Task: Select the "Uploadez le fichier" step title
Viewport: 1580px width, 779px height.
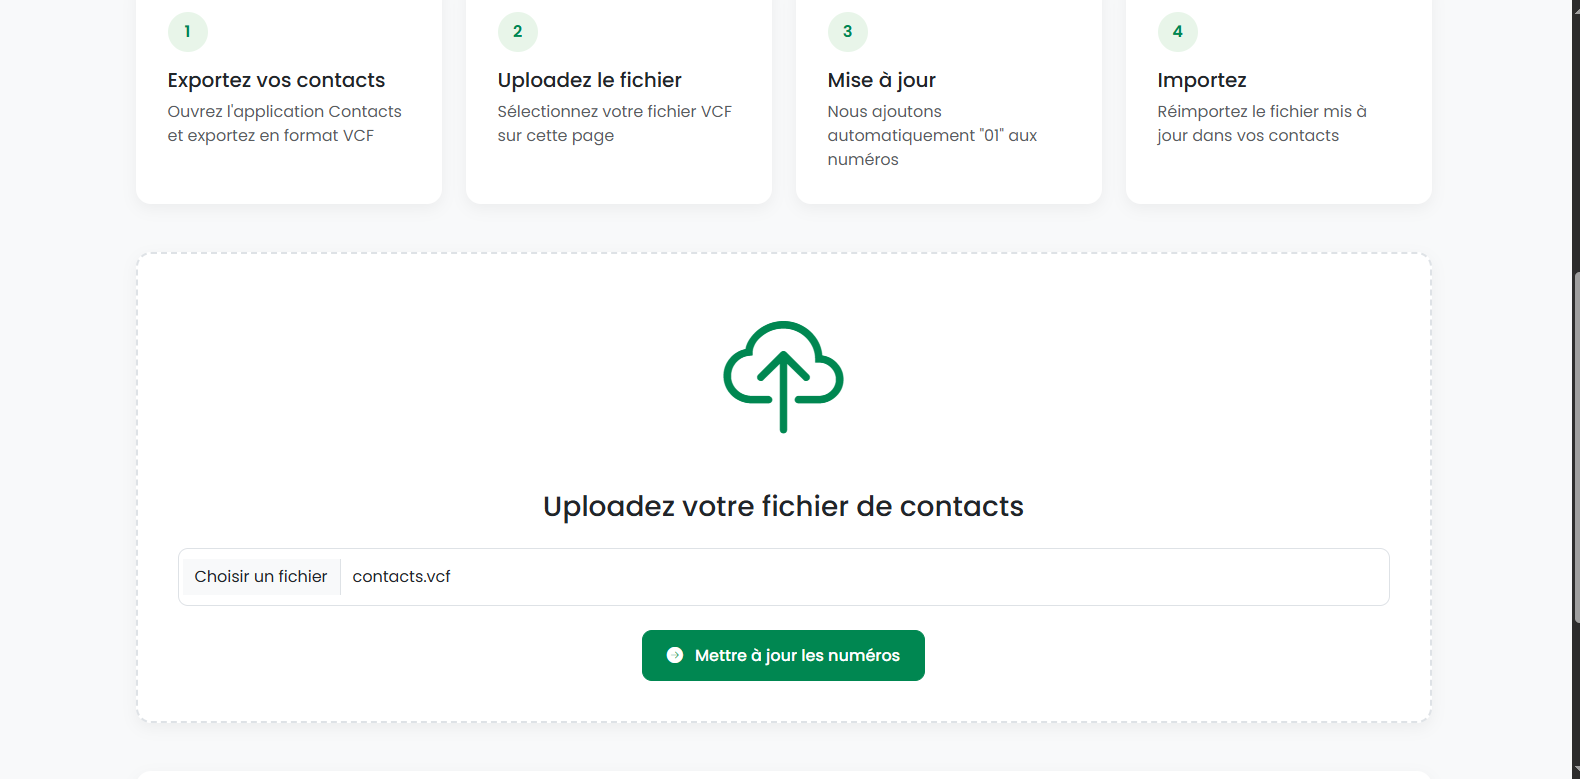Action: tap(589, 80)
